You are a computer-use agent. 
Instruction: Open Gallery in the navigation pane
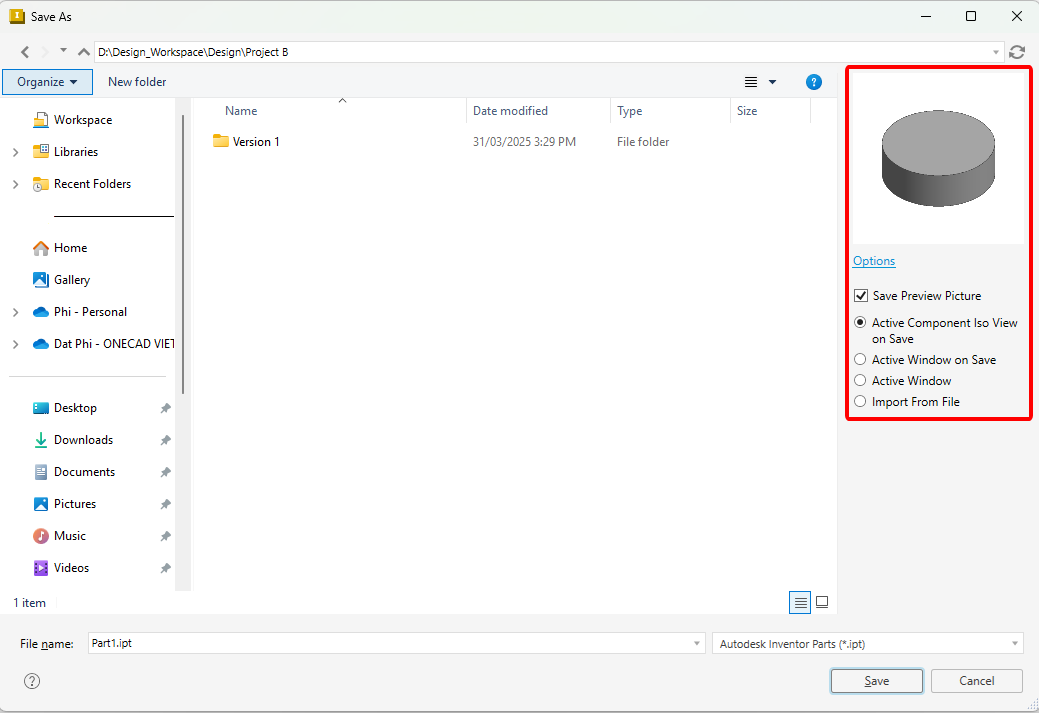pyautogui.click(x=72, y=280)
